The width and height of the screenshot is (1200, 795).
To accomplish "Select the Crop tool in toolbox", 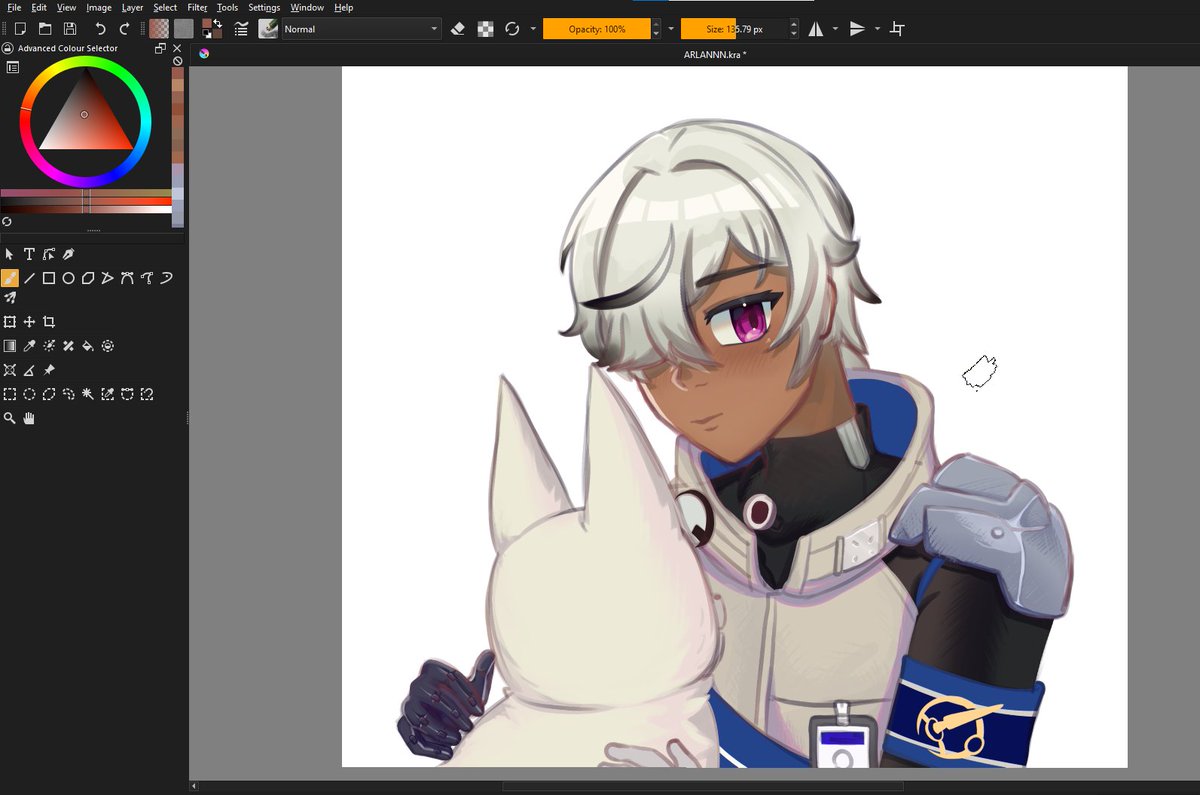I will pos(49,322).
